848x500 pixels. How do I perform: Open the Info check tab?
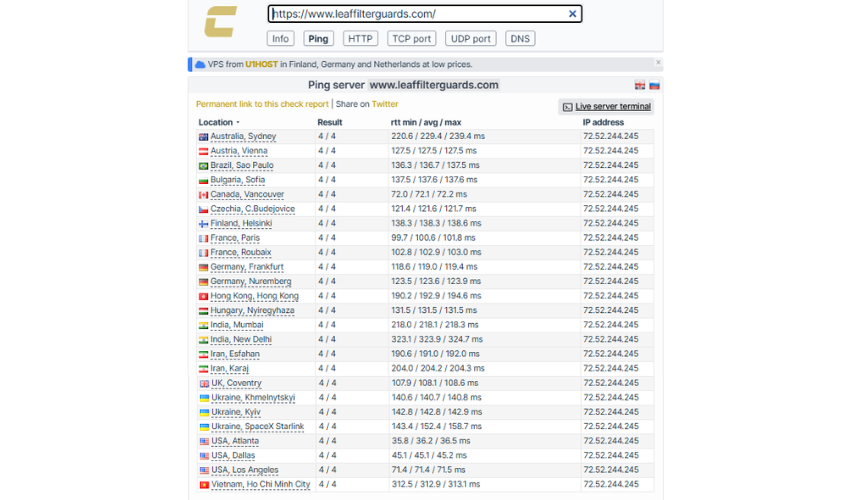[280, 39]
